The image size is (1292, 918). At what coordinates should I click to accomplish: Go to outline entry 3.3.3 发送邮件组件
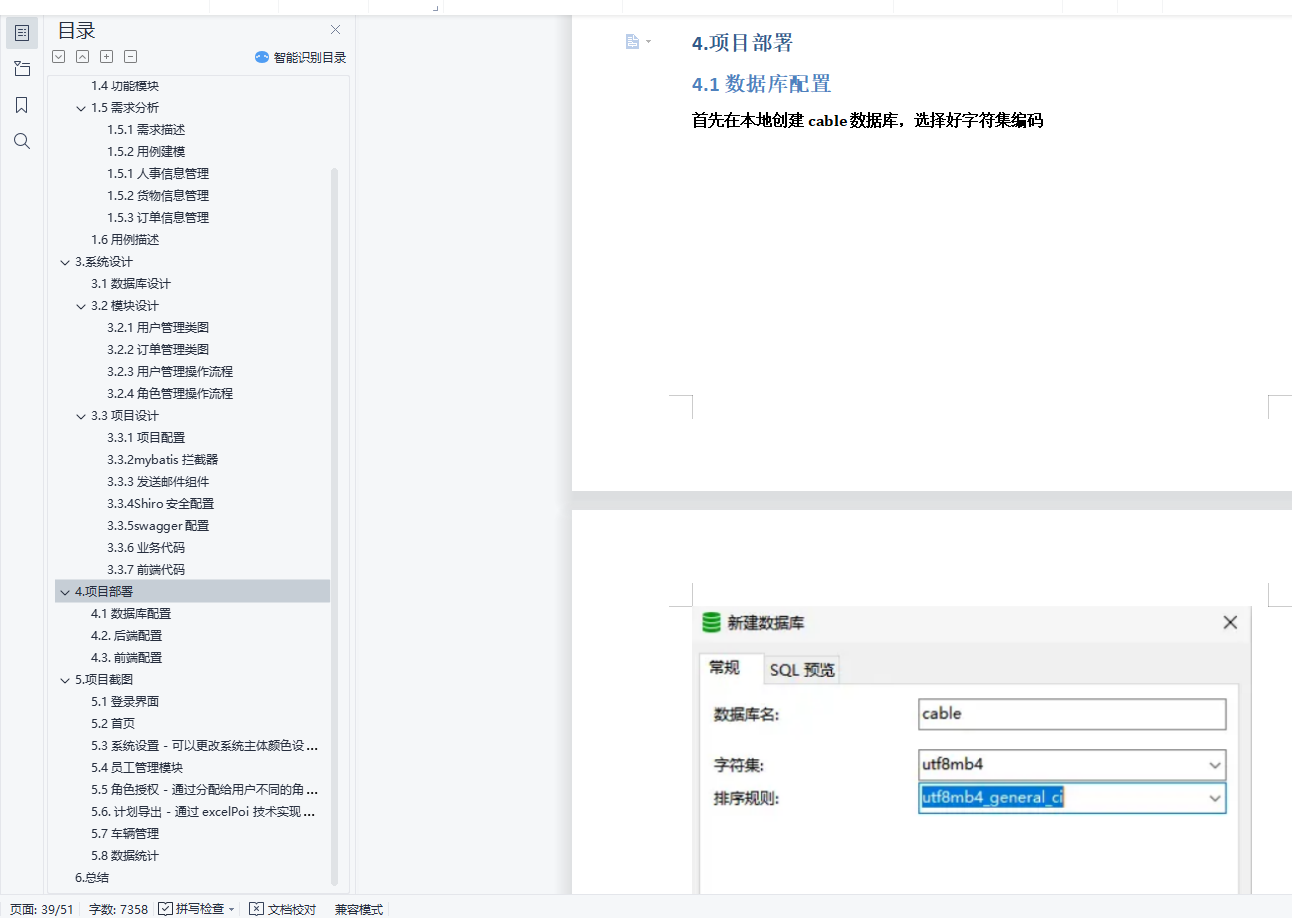[158, 482]
